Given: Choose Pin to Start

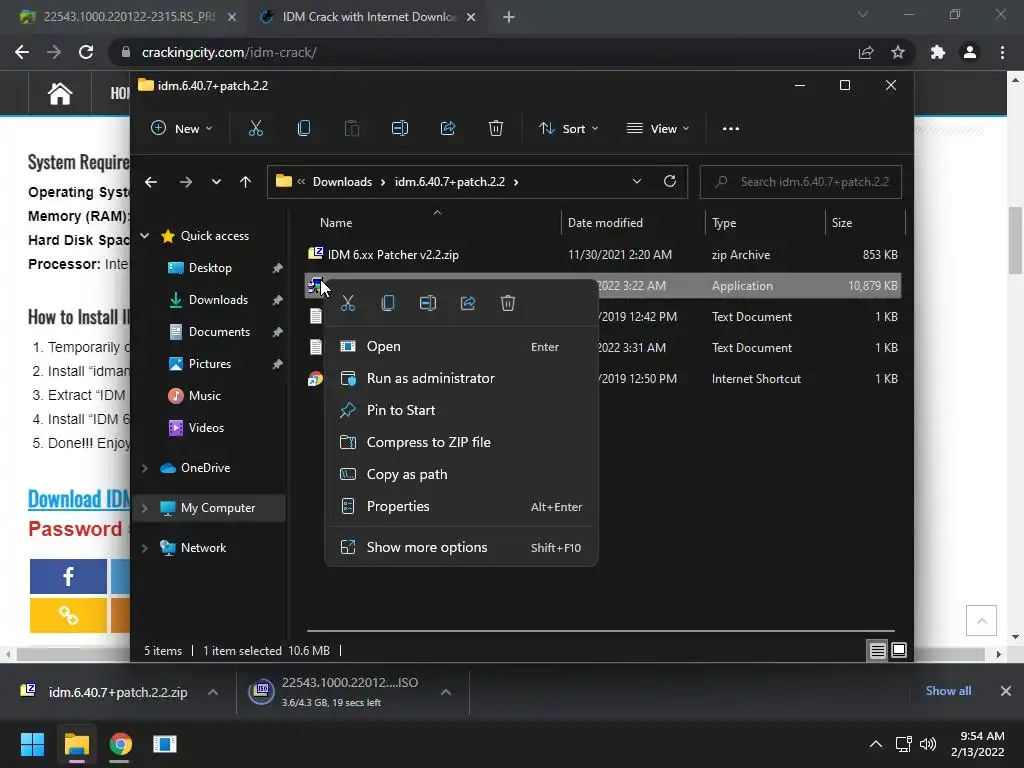Looking at the screenshot, I should 461,410.
